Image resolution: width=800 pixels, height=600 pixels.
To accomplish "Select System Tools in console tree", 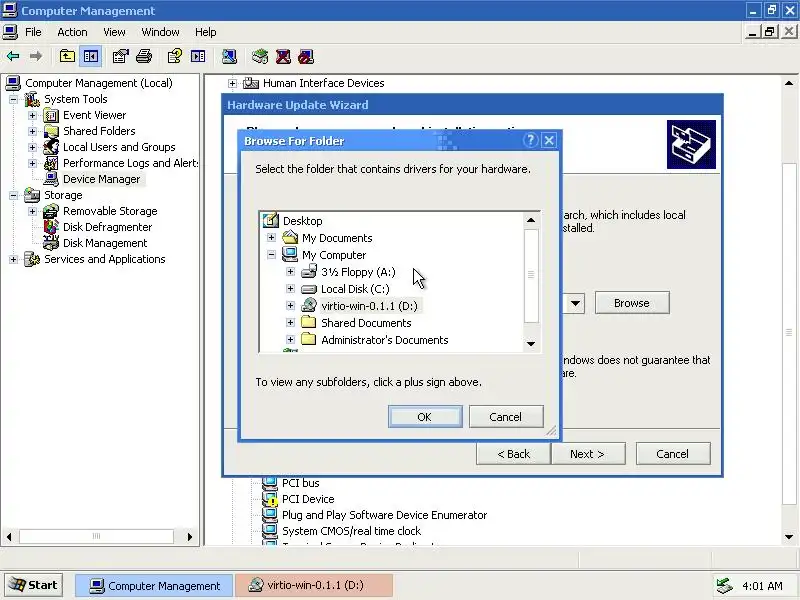I will (x=76, y=99).
